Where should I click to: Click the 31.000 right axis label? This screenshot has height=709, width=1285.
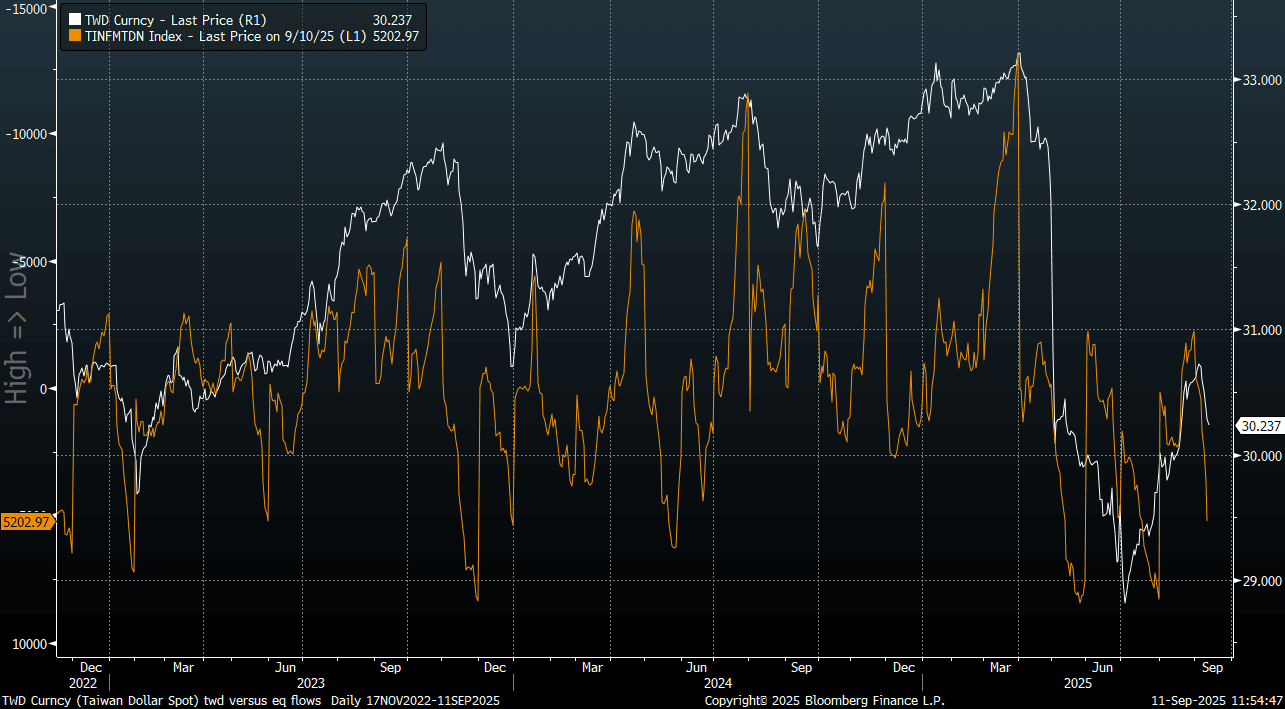pyautogui.click(x=1262, y=330)
